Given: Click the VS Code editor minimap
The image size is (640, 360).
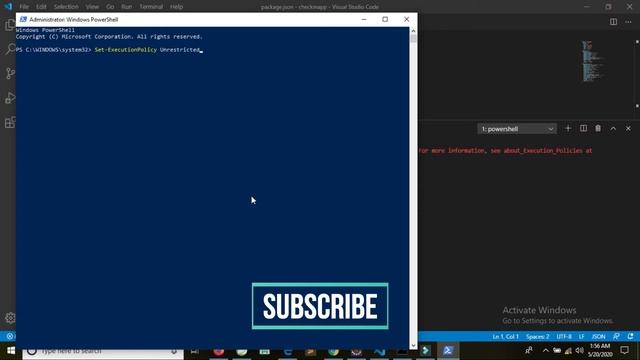Looking at the screenshot, I should pos(592,61).
